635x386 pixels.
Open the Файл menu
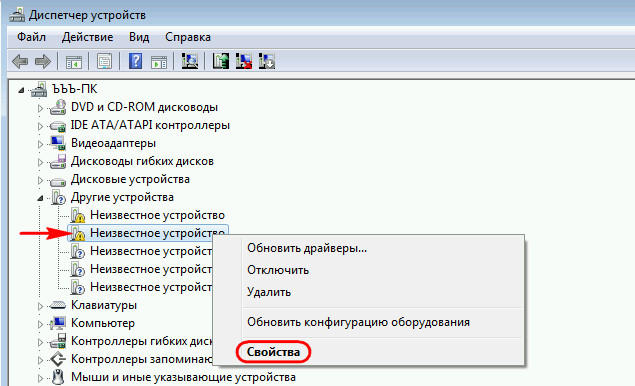pos(31,37)
